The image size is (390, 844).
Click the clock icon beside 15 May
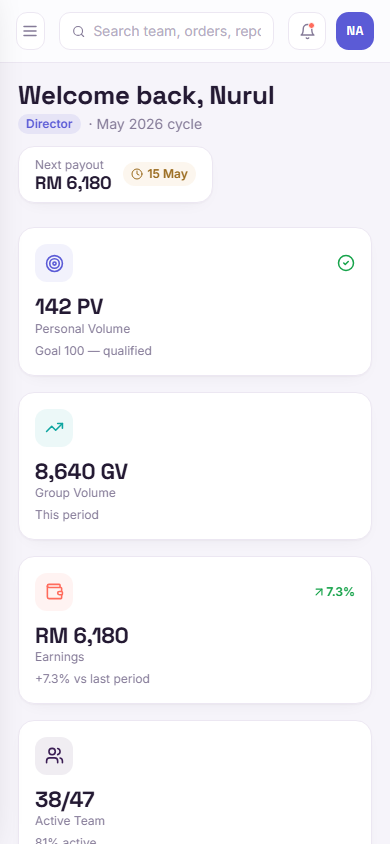(x=137, y=174)
